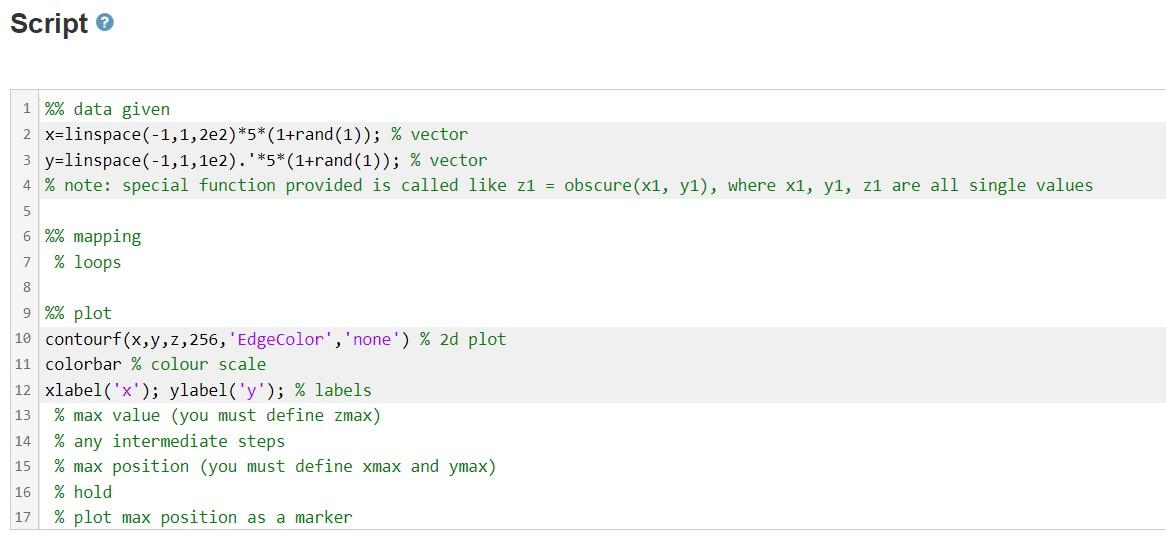Click line number 10 in the gutter
The width and height of the screenshot is (1166, 551).
click(x=22, y=339)
